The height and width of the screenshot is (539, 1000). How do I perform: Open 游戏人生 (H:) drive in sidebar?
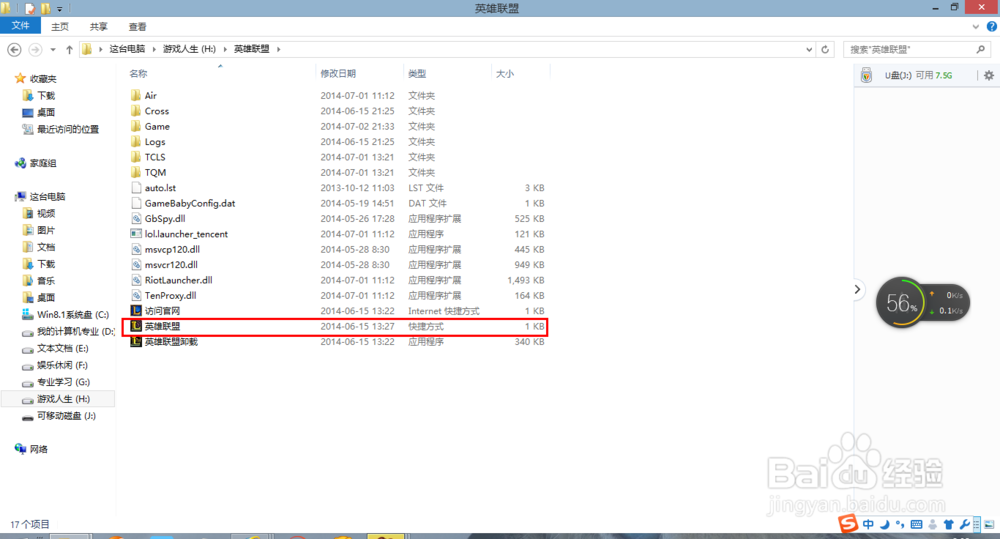click(63, 399)
